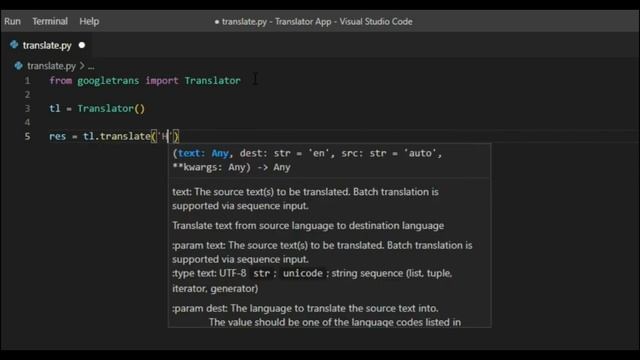This screenshot has width=640, height=360.
Task: Click the Python icon in the breadcrumb
Action: pos(18,66)
